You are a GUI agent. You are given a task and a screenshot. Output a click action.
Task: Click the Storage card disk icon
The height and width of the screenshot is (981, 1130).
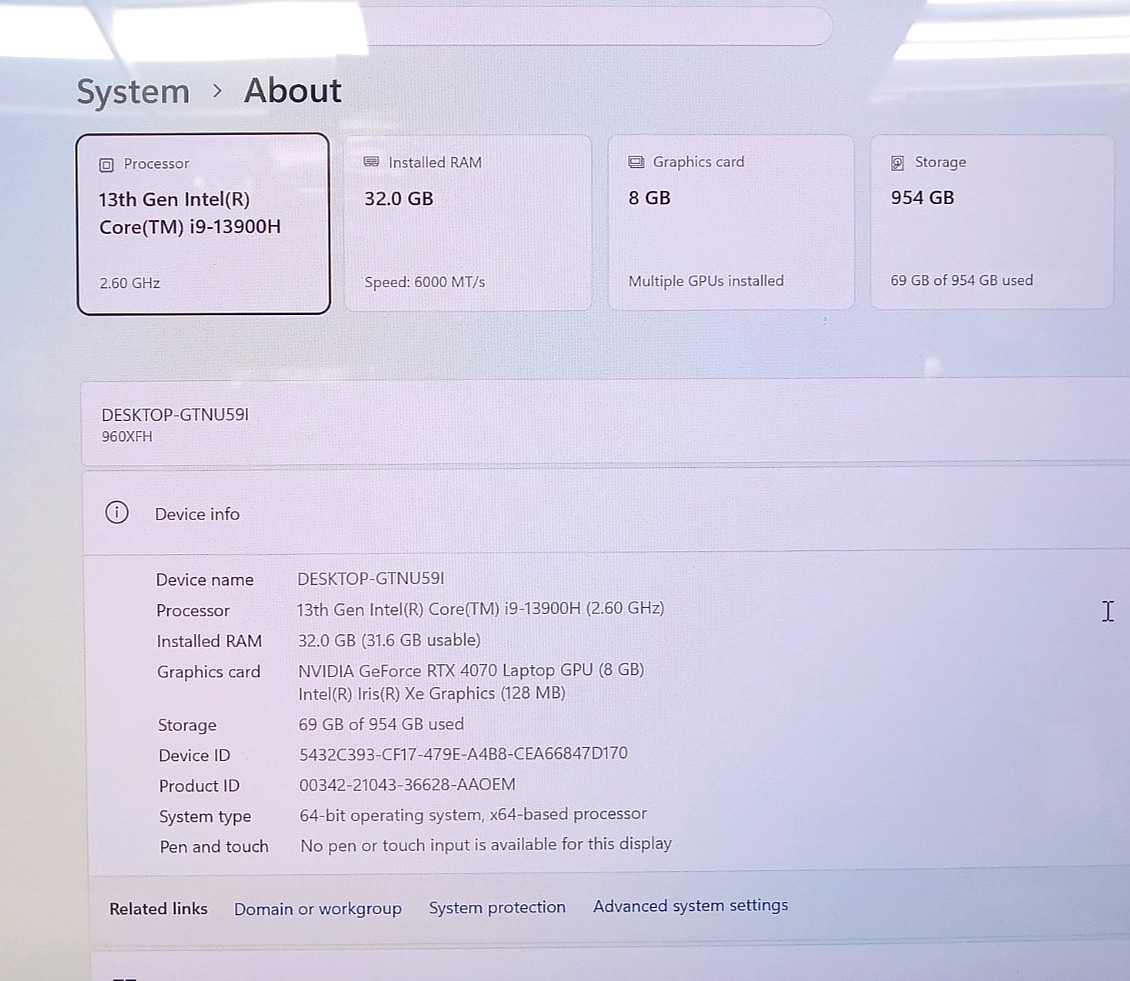coord(897,163)
